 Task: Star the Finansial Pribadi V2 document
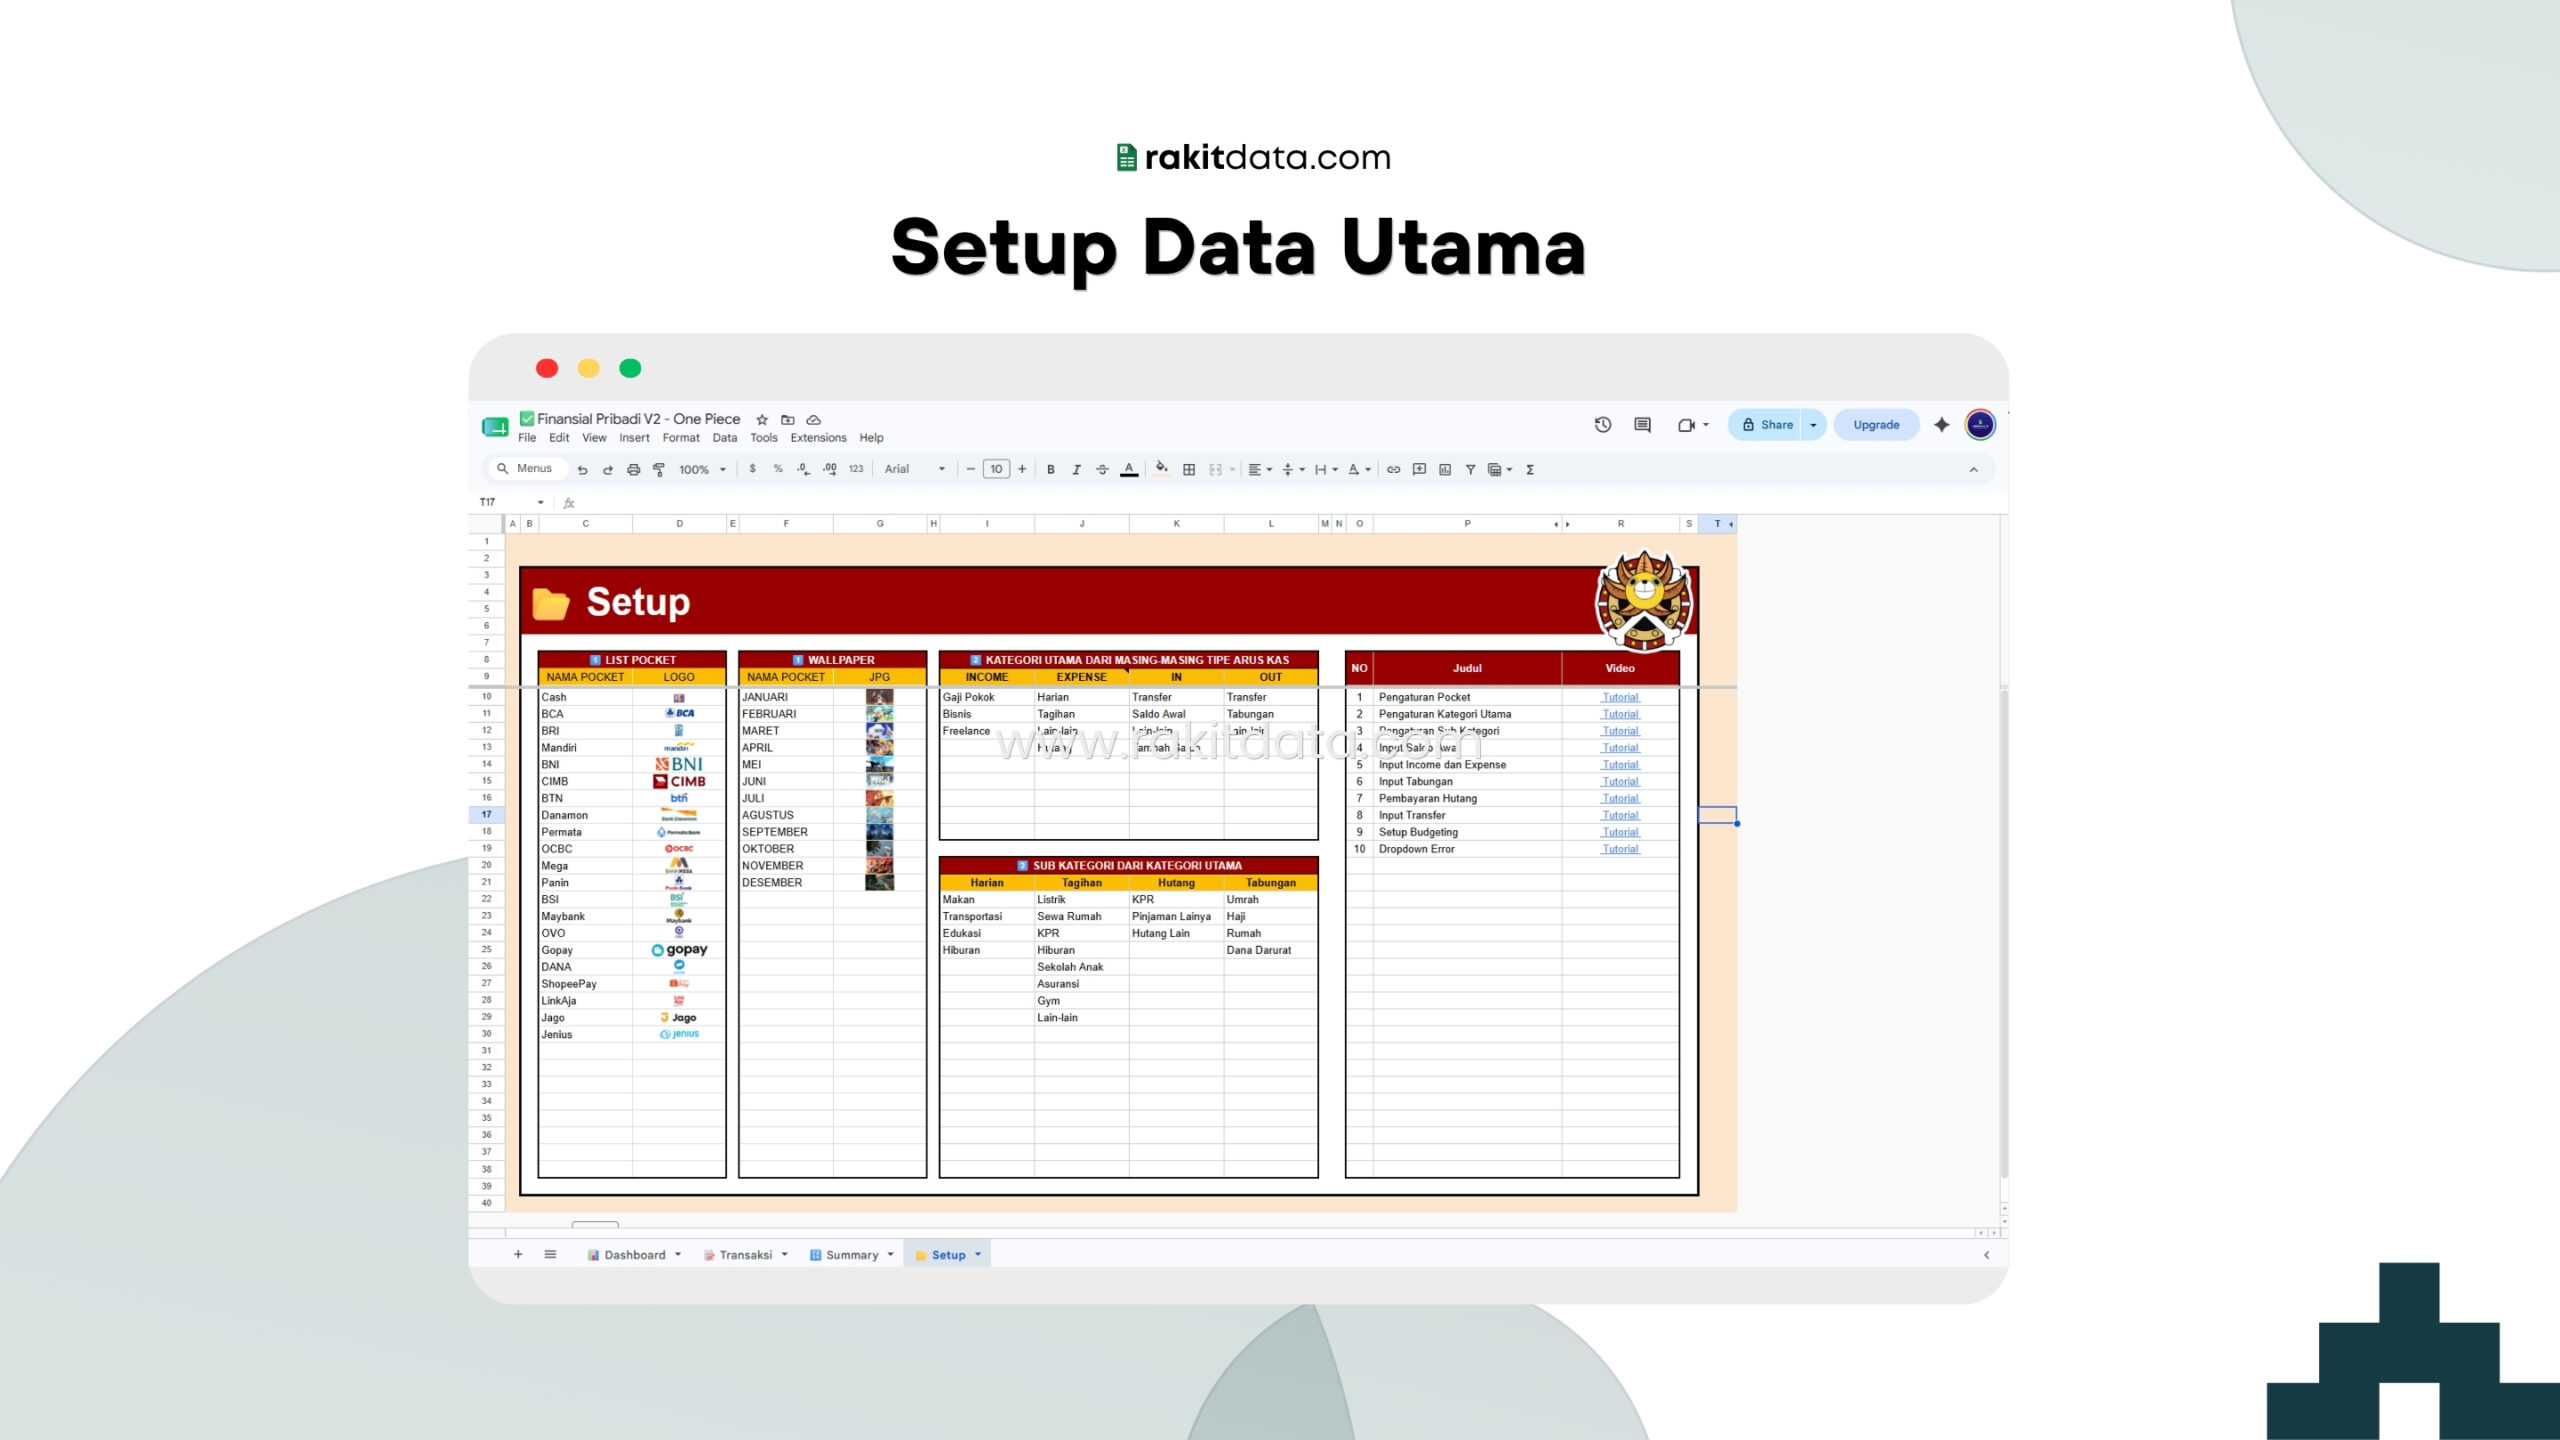pos(762,420)
